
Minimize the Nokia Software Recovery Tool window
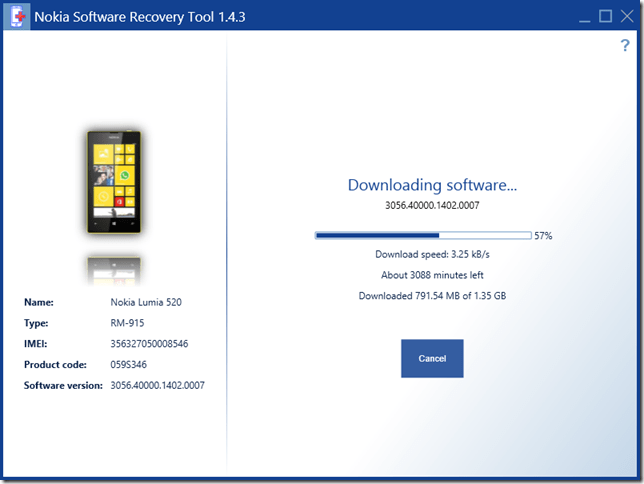[581, 16]
